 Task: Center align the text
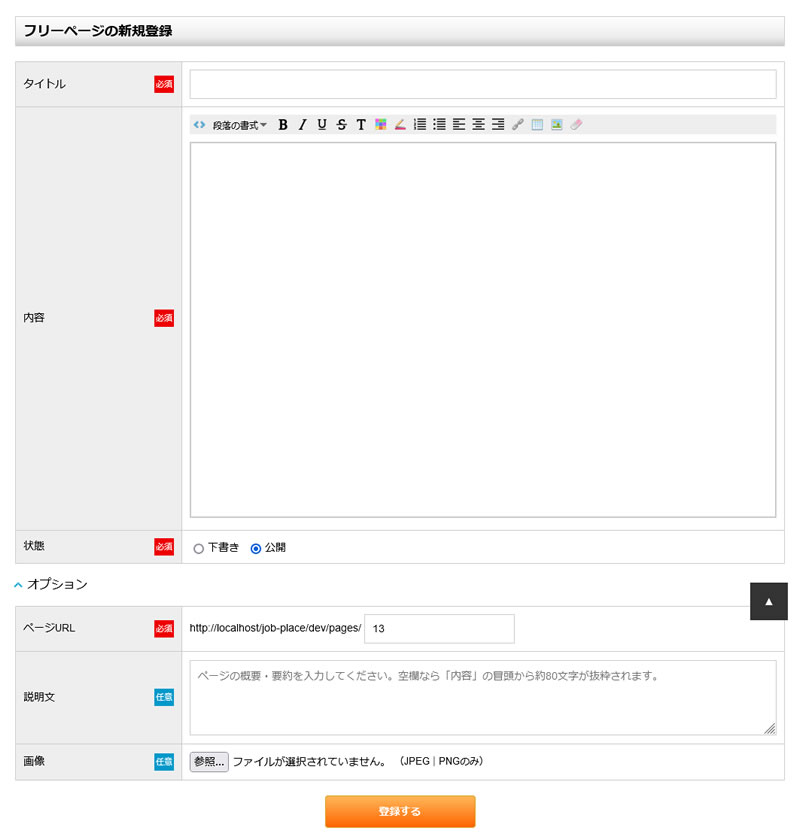[x=479, y=125]
